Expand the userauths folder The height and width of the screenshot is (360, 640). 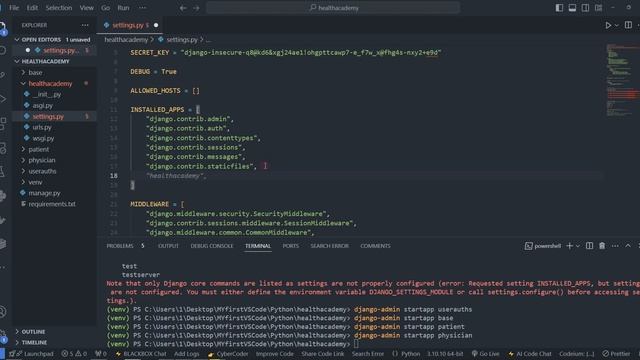pos(42,171)
